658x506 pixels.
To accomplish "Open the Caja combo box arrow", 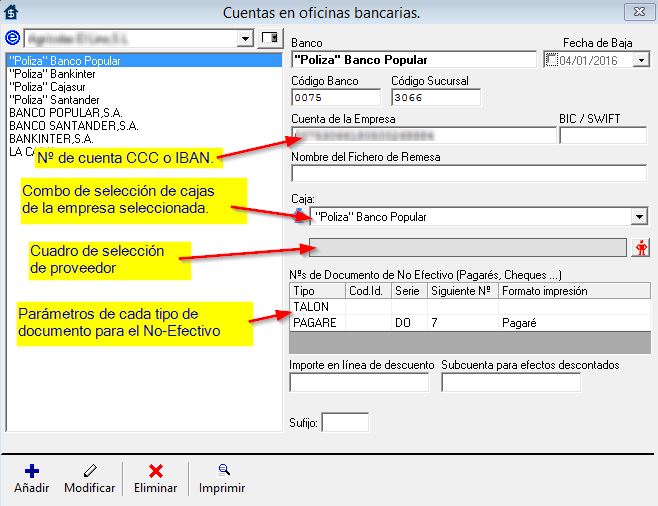I will coord(639,217).
